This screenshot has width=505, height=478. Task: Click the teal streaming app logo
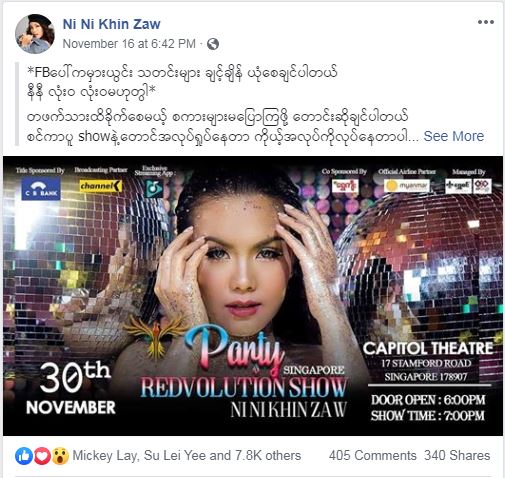[155, 189]
